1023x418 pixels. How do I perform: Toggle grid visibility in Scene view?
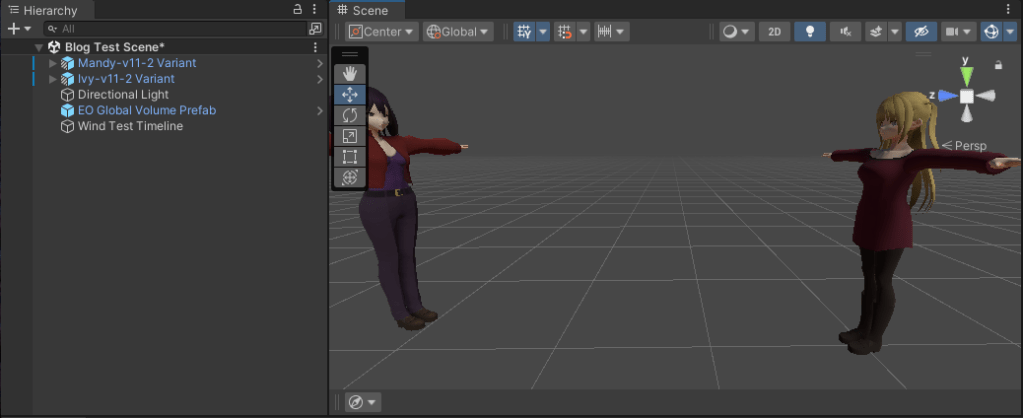point(524,31)
